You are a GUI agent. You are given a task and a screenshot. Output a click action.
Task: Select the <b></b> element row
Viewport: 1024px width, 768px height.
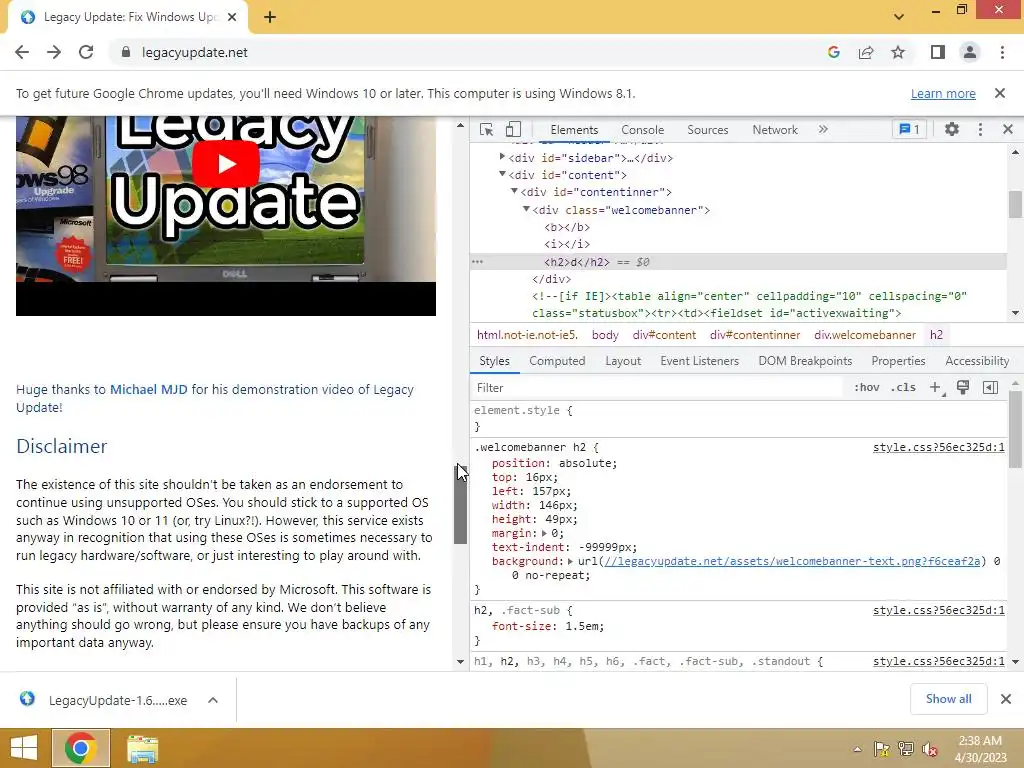tap(567, 227)
